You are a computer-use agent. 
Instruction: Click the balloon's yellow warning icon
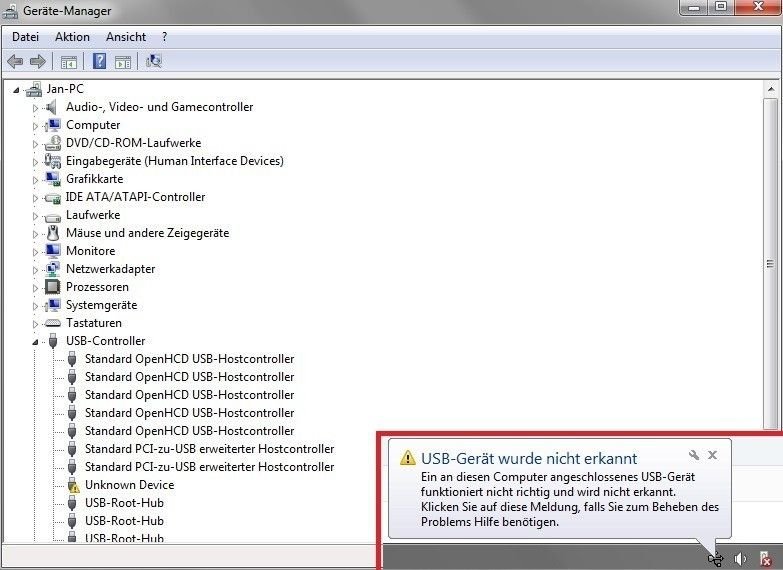click(407, 457)
